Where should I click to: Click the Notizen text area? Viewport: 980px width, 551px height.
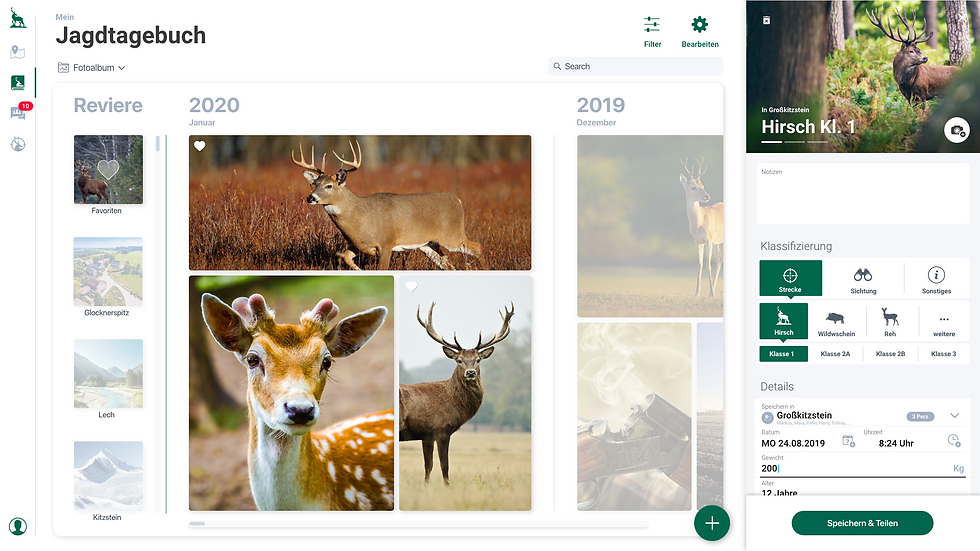(x=862, y=194)
